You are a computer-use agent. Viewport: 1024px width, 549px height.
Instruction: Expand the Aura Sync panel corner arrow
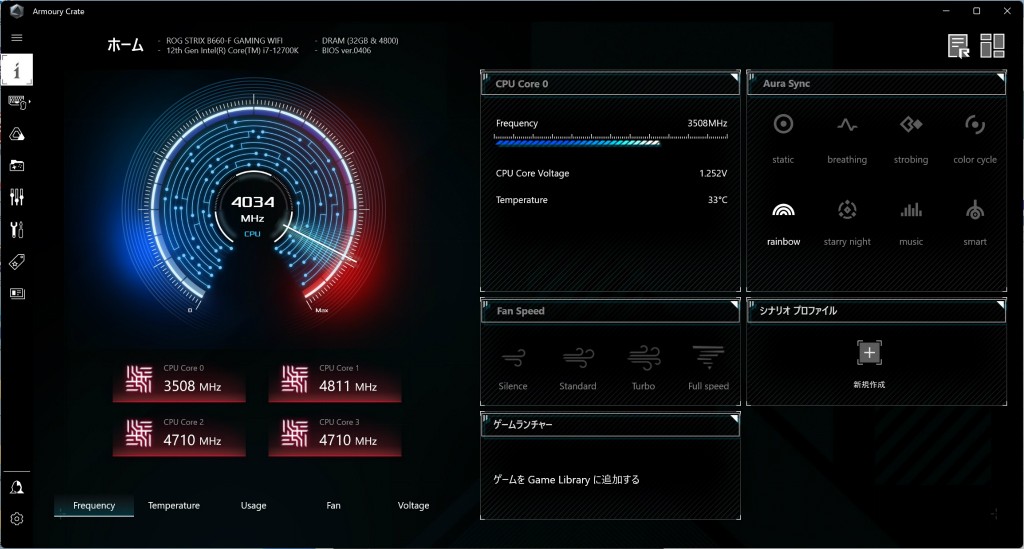999,77
